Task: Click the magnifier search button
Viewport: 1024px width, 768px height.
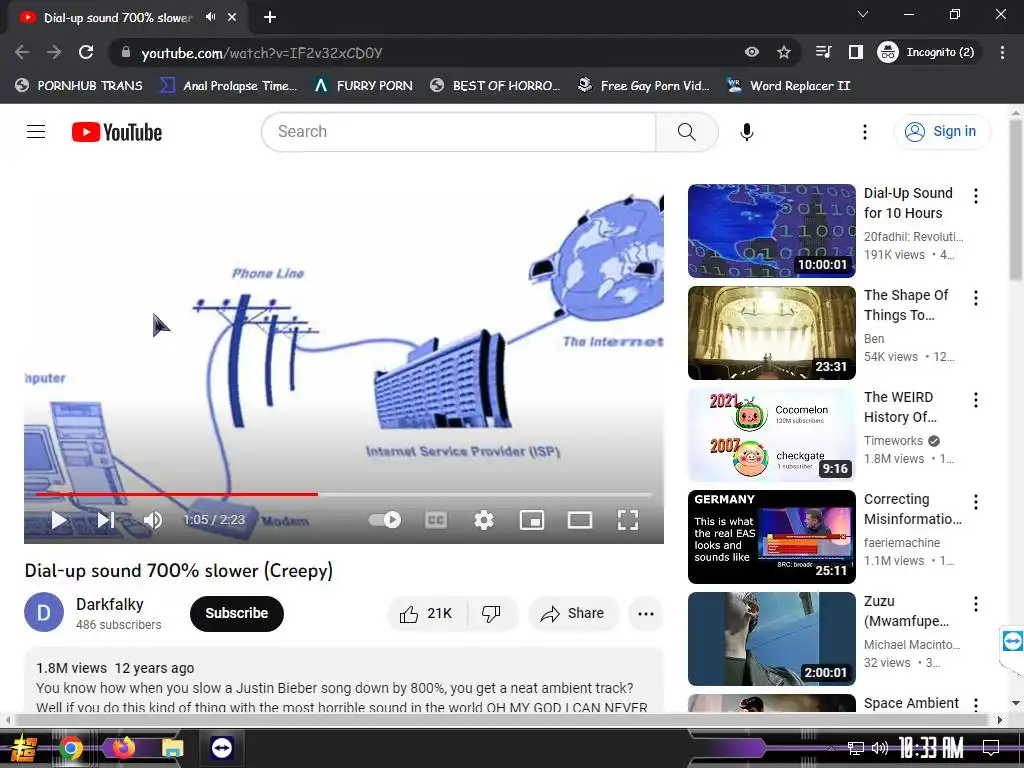Action: coord(686,131)
